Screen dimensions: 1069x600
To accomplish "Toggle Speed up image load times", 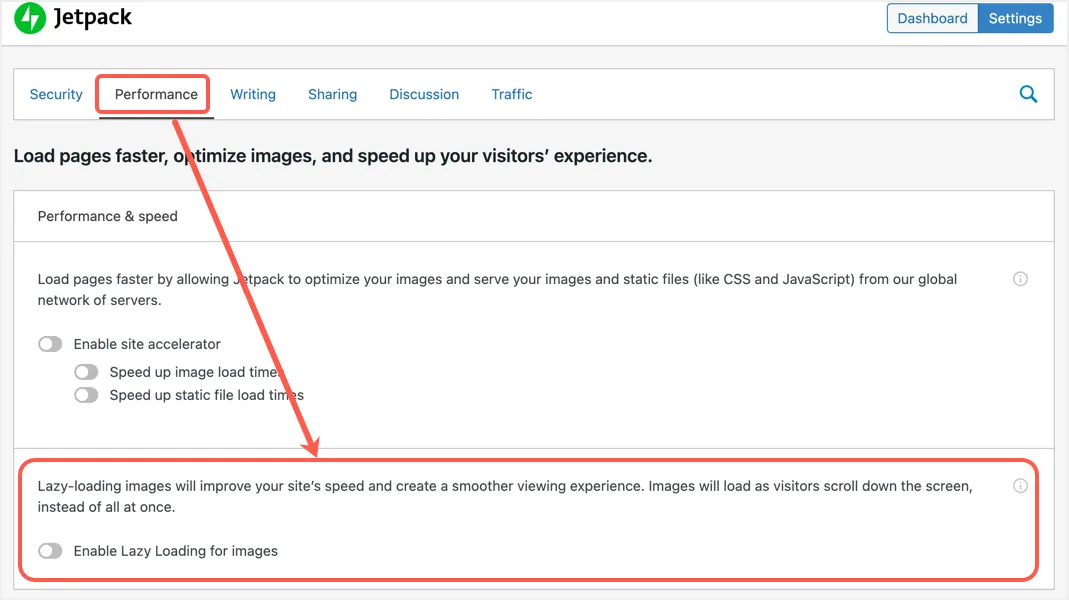I will (x=86, y=372).
